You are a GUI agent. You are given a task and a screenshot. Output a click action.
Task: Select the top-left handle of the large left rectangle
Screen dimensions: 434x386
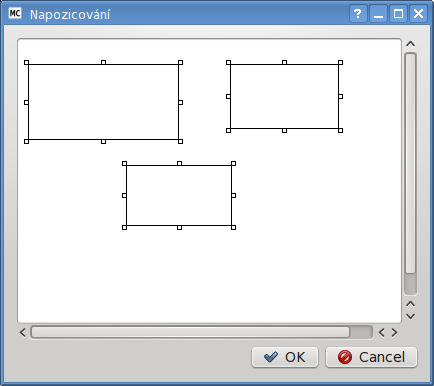coord(27,62)
